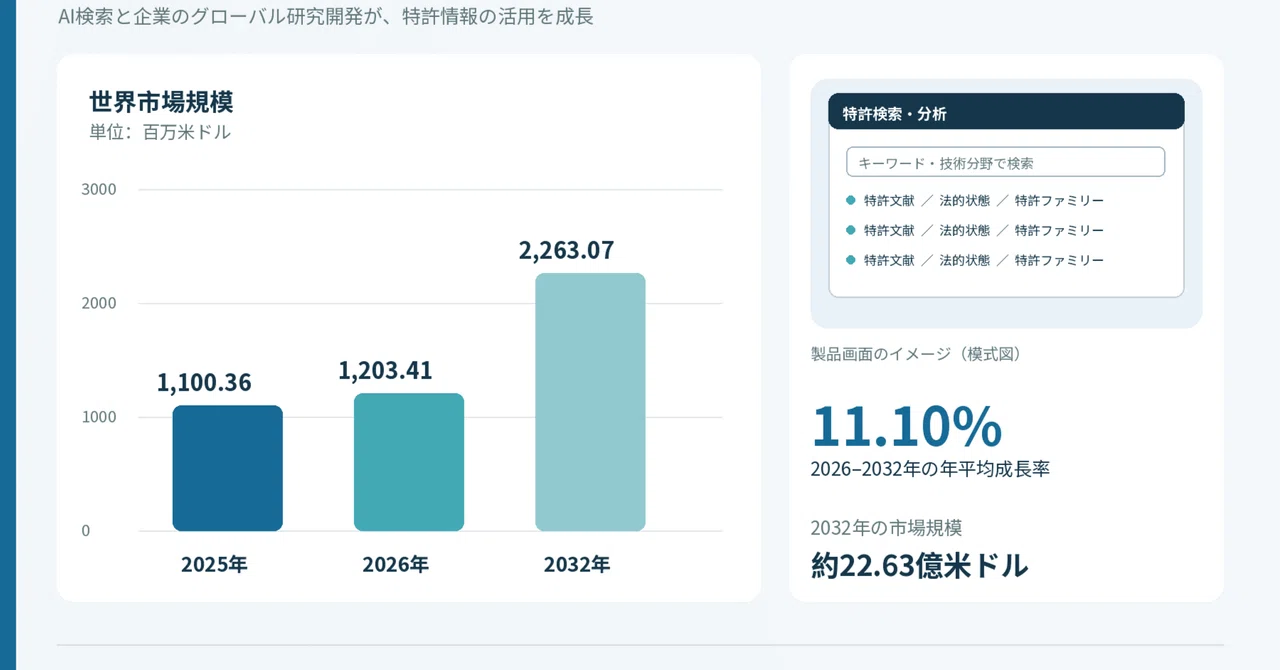Select the 2,263.07 value label

(x=566, y=250)
